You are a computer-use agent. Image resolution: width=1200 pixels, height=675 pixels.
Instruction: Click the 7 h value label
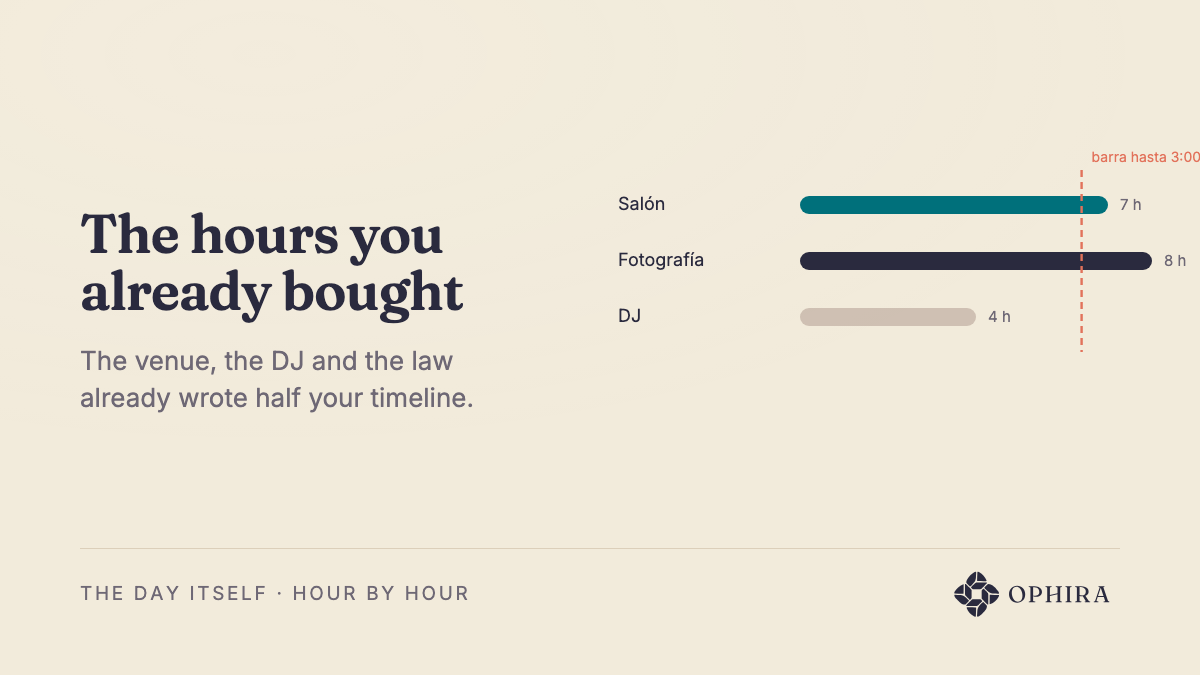click(1130, 205)
